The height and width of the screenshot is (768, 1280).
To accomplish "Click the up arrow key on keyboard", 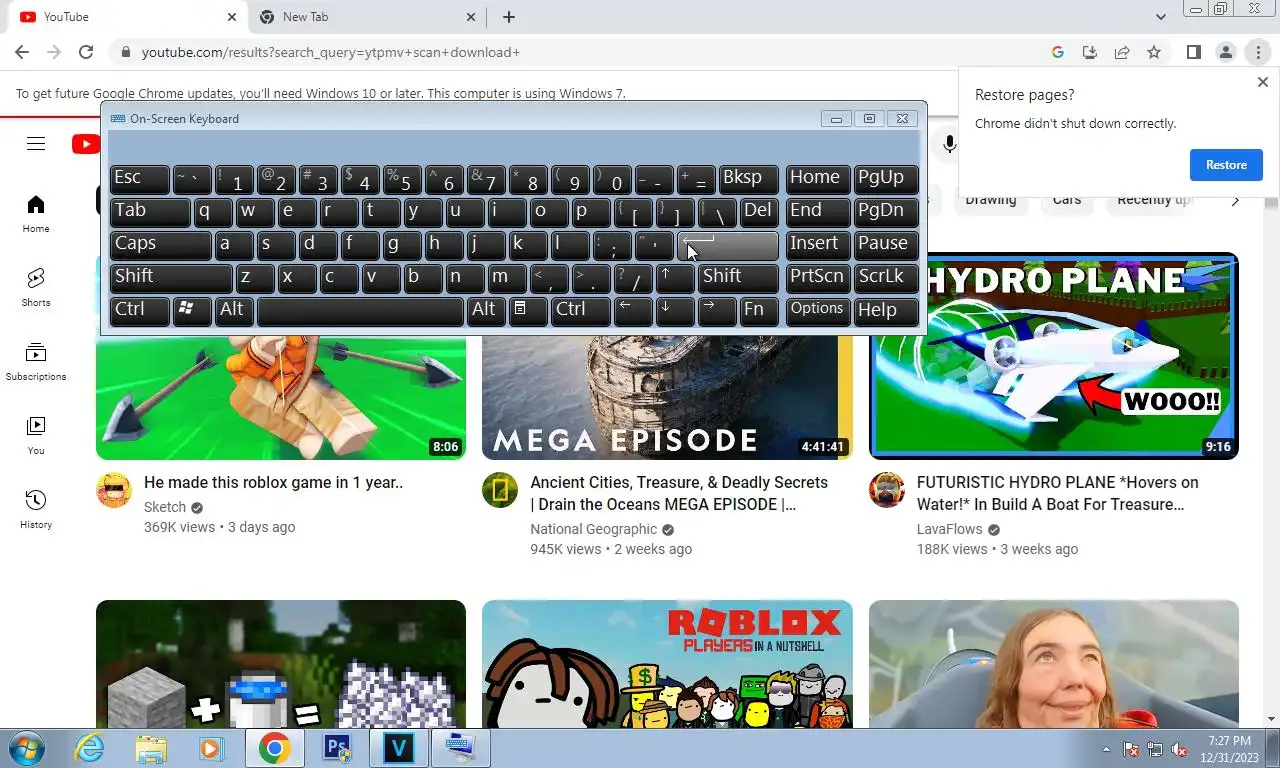I will pos(675,278).
